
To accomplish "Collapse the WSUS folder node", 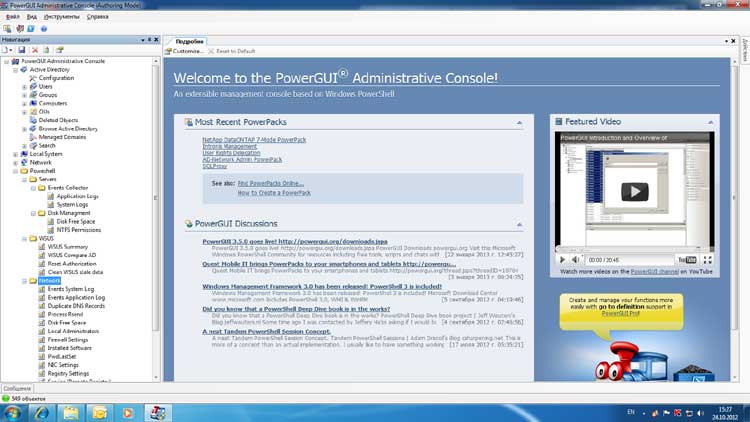I will [x=24, y=238].
